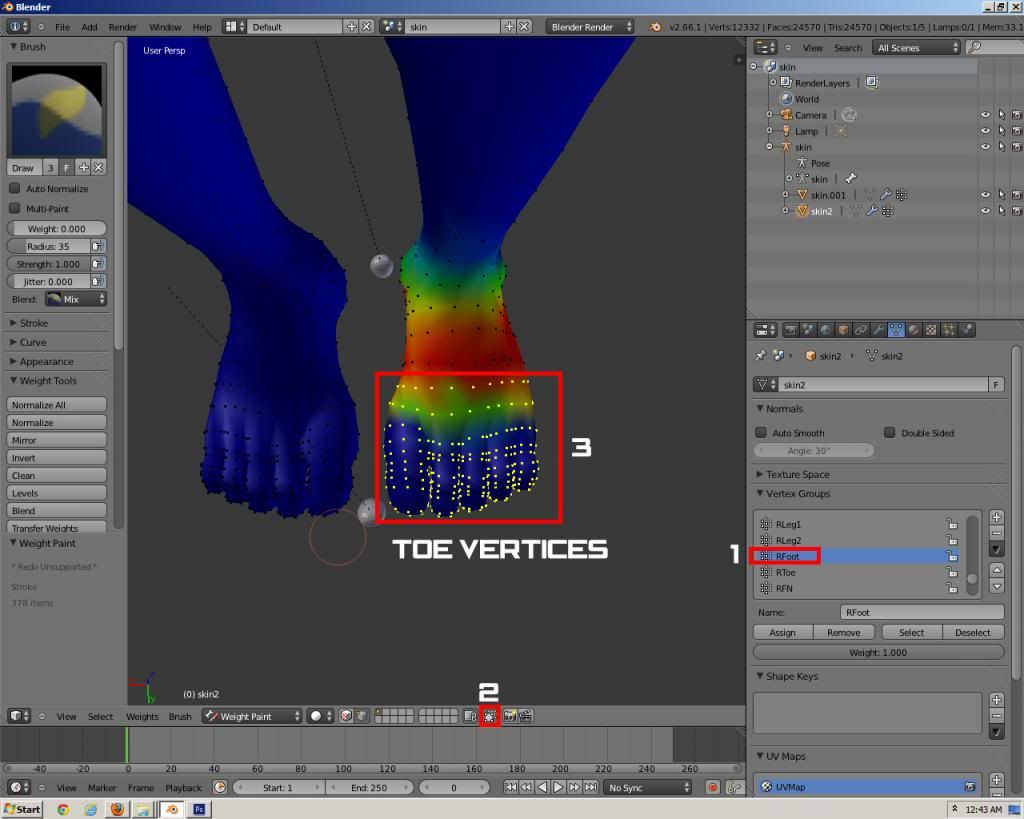
Task: Toggle Multi-Paint checkbox
Action: tap(14, 208)
